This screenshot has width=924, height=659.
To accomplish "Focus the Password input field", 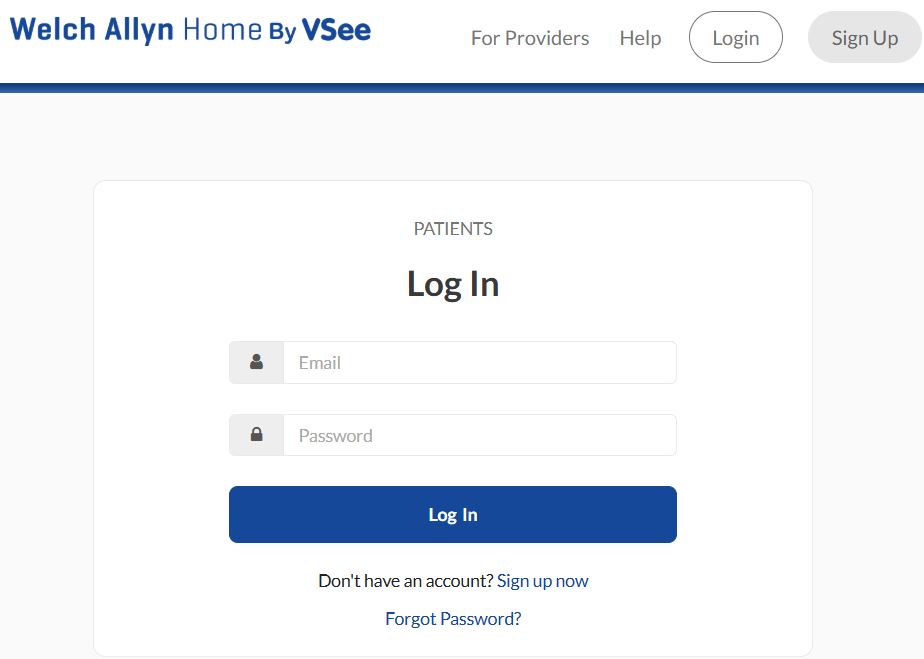I will pos(479,435).
